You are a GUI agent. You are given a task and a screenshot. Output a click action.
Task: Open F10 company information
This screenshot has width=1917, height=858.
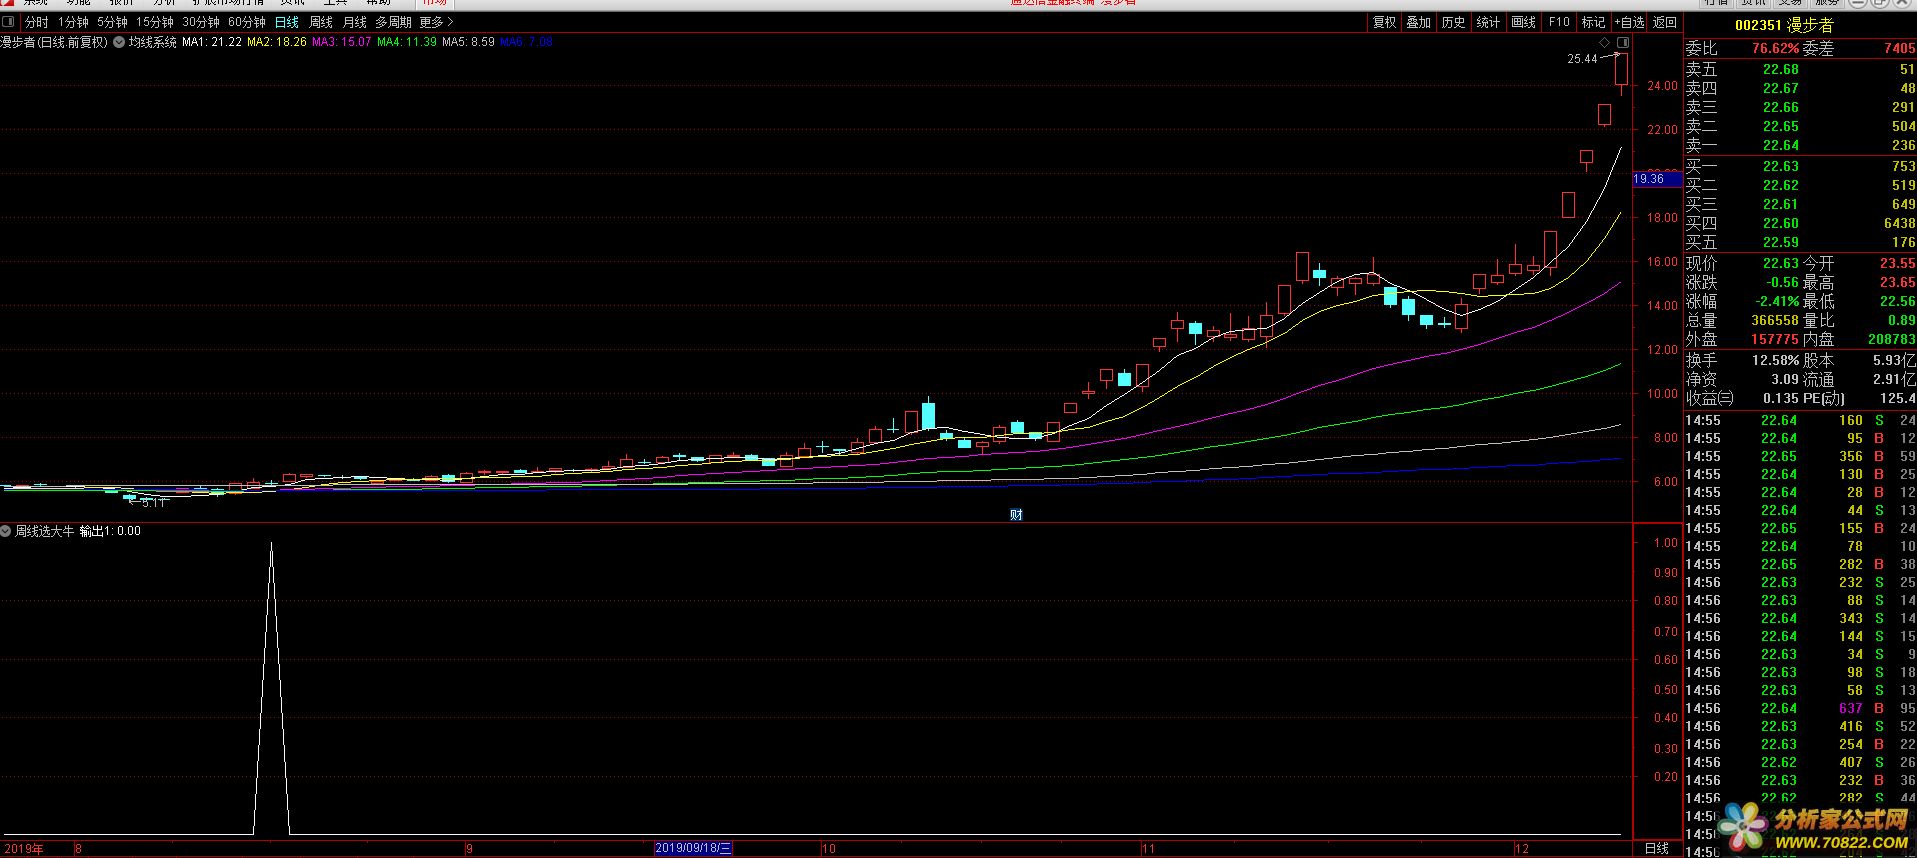(1559, 22)
